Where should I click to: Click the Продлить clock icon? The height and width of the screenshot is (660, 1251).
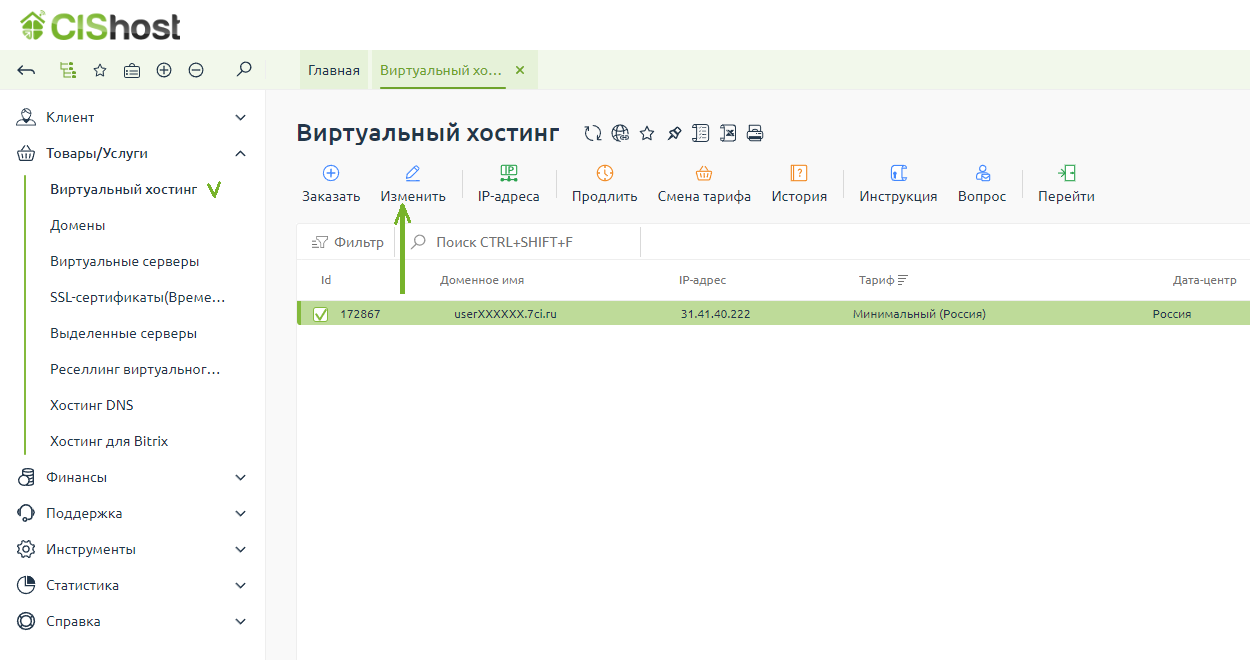pos(604,174)
